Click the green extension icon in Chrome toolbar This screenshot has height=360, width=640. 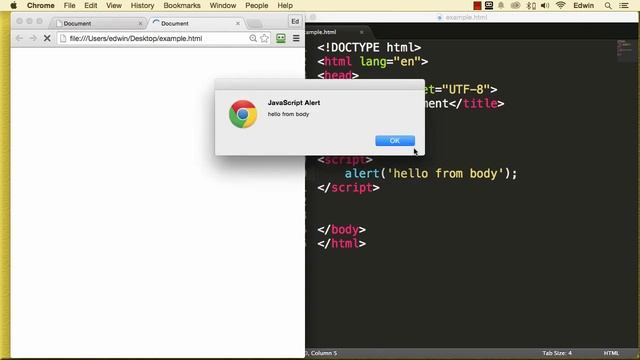coord(281,38)
